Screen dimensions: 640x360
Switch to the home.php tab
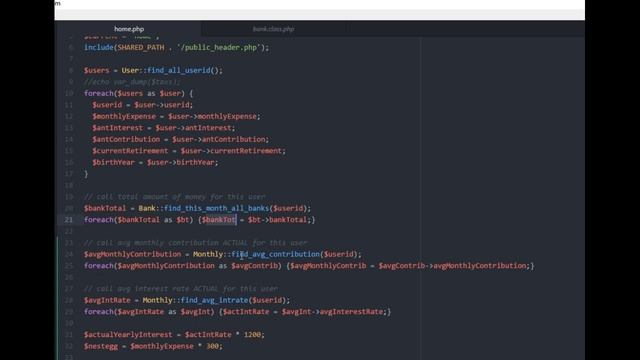pyautogui.click(x=129, y=29)
